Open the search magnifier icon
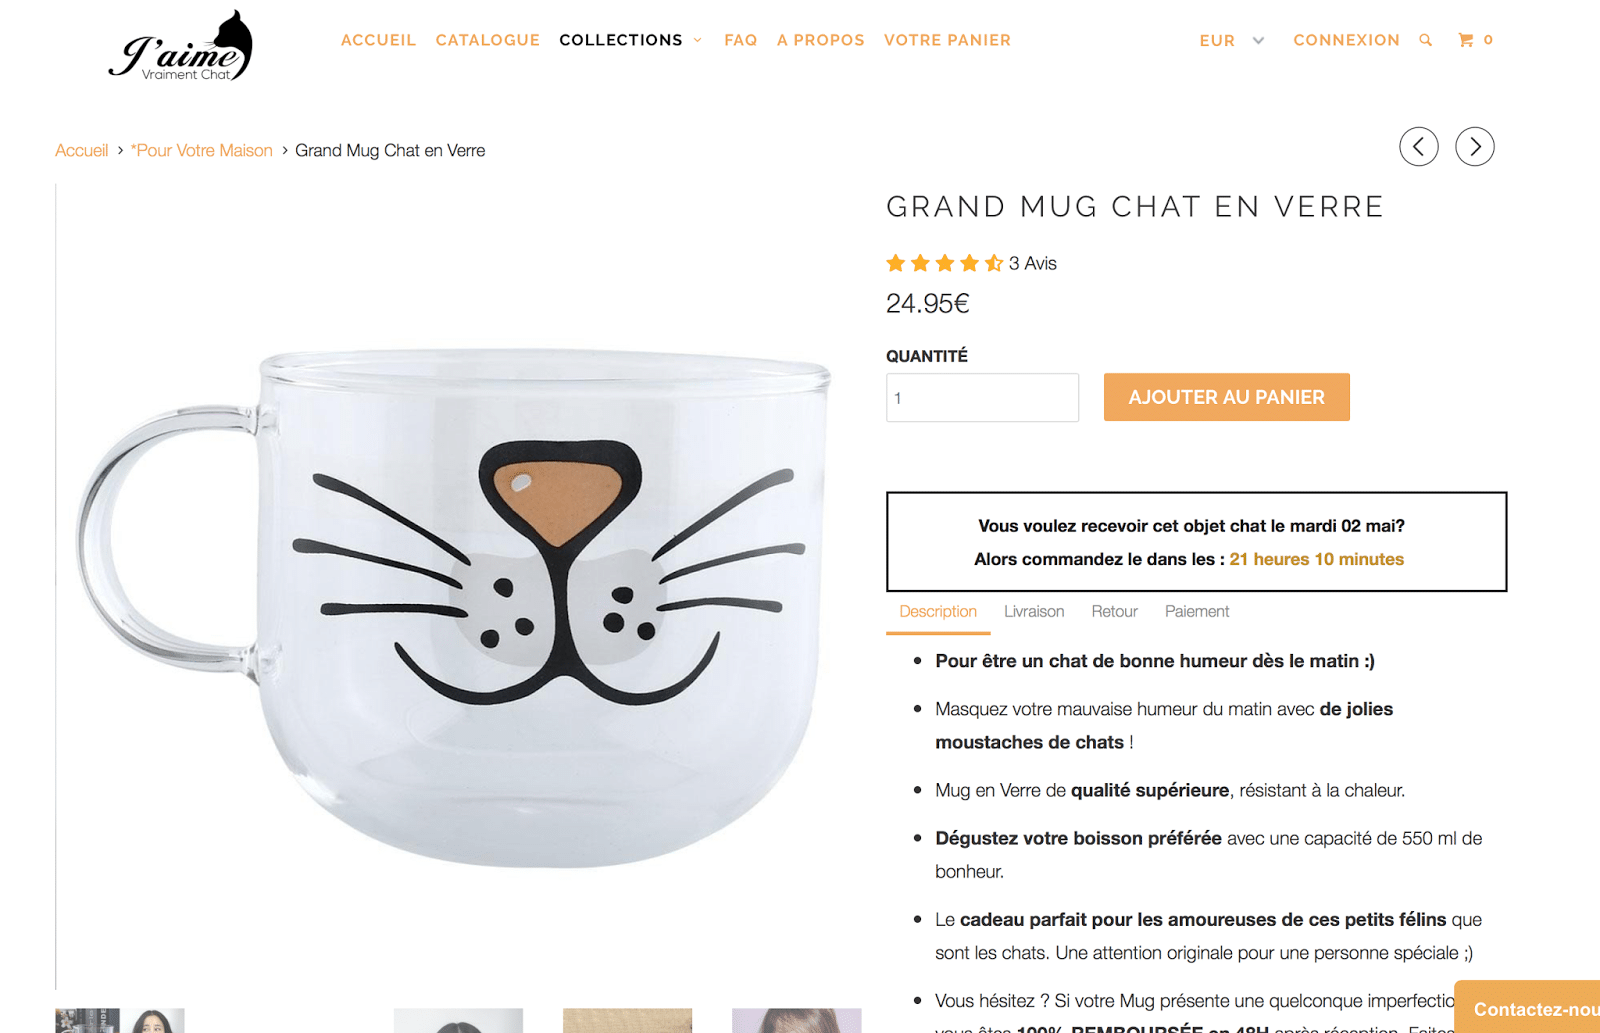The image size is (1600, 1033). point(1425,40)
